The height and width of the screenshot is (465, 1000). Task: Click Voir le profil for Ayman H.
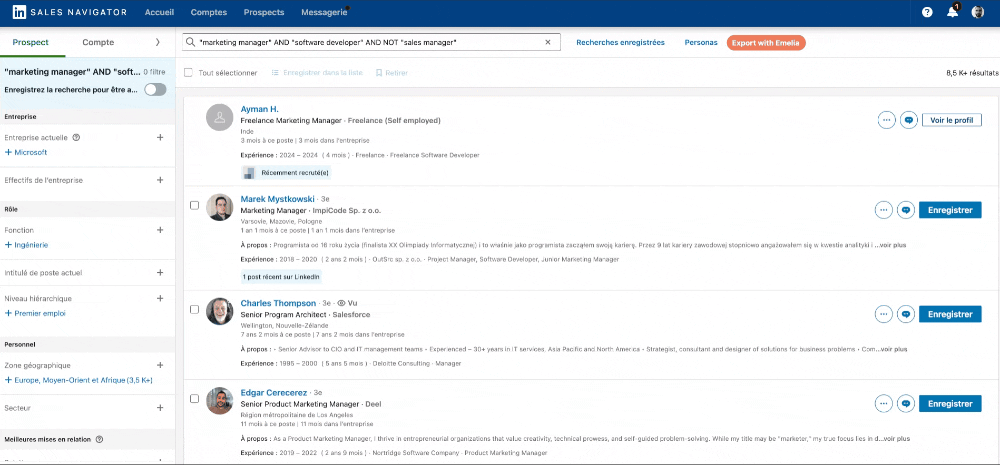(952, 120)
